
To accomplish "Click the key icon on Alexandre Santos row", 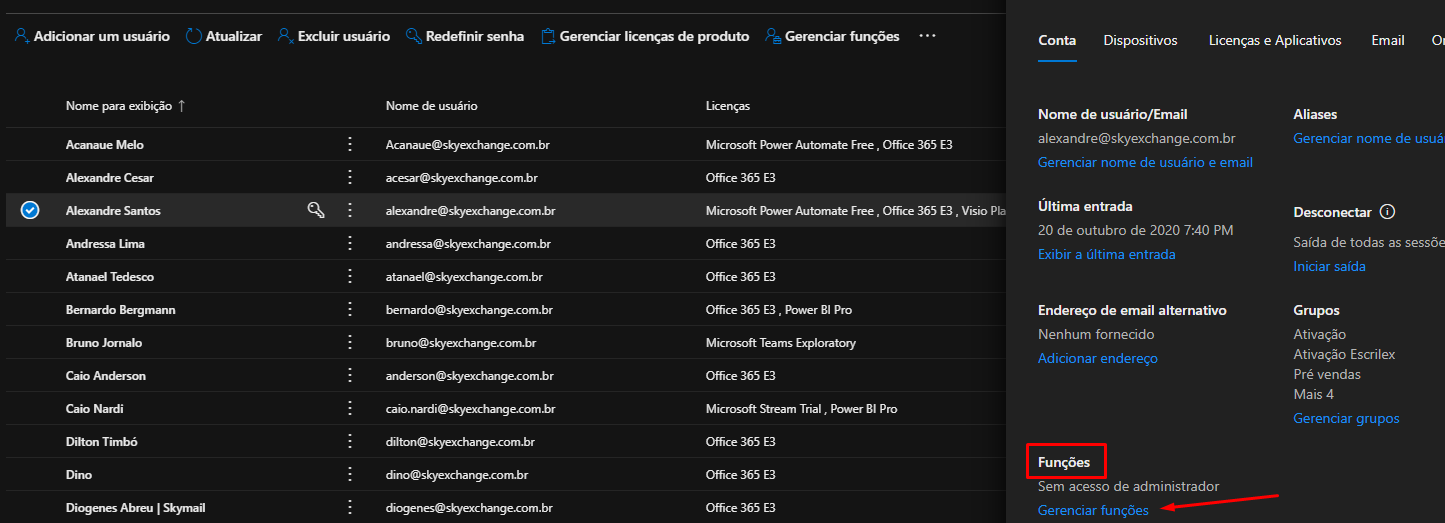I will tap(316, 210).
